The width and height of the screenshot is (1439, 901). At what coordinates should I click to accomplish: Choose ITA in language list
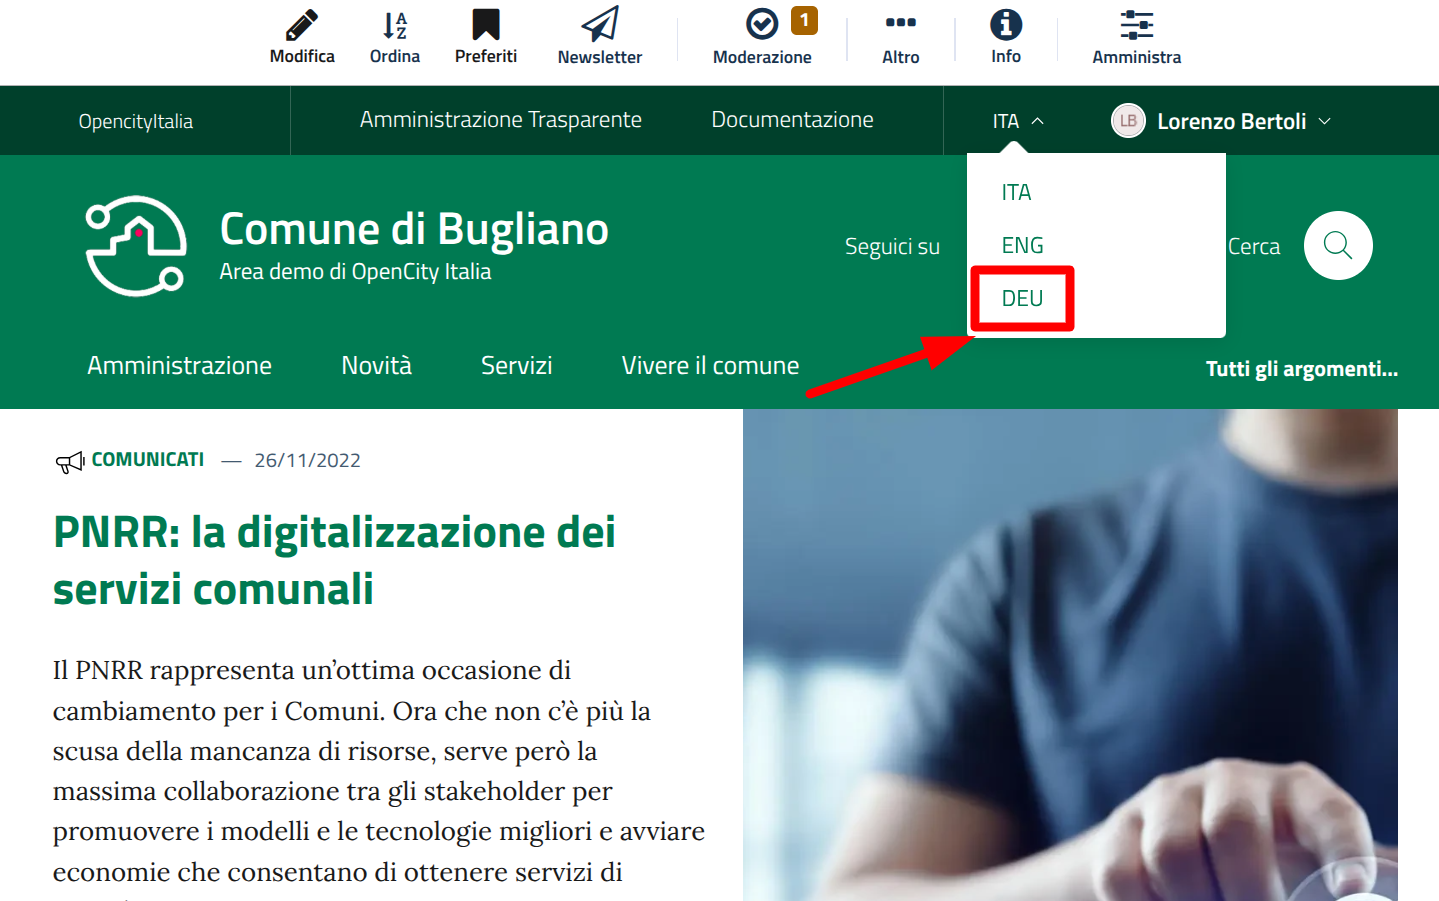coord(1016,192)
